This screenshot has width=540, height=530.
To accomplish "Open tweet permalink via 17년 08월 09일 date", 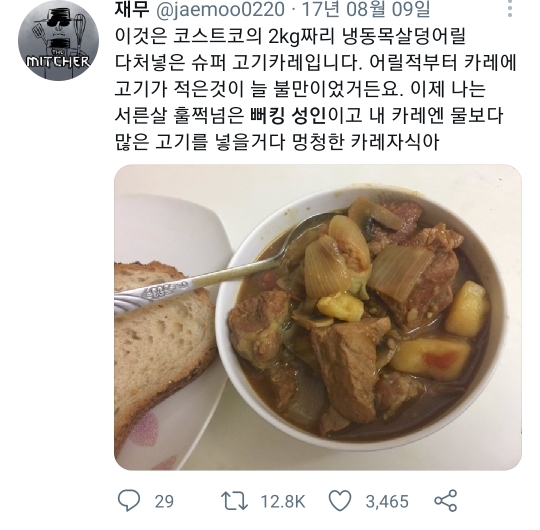I will tap(366, 10).
